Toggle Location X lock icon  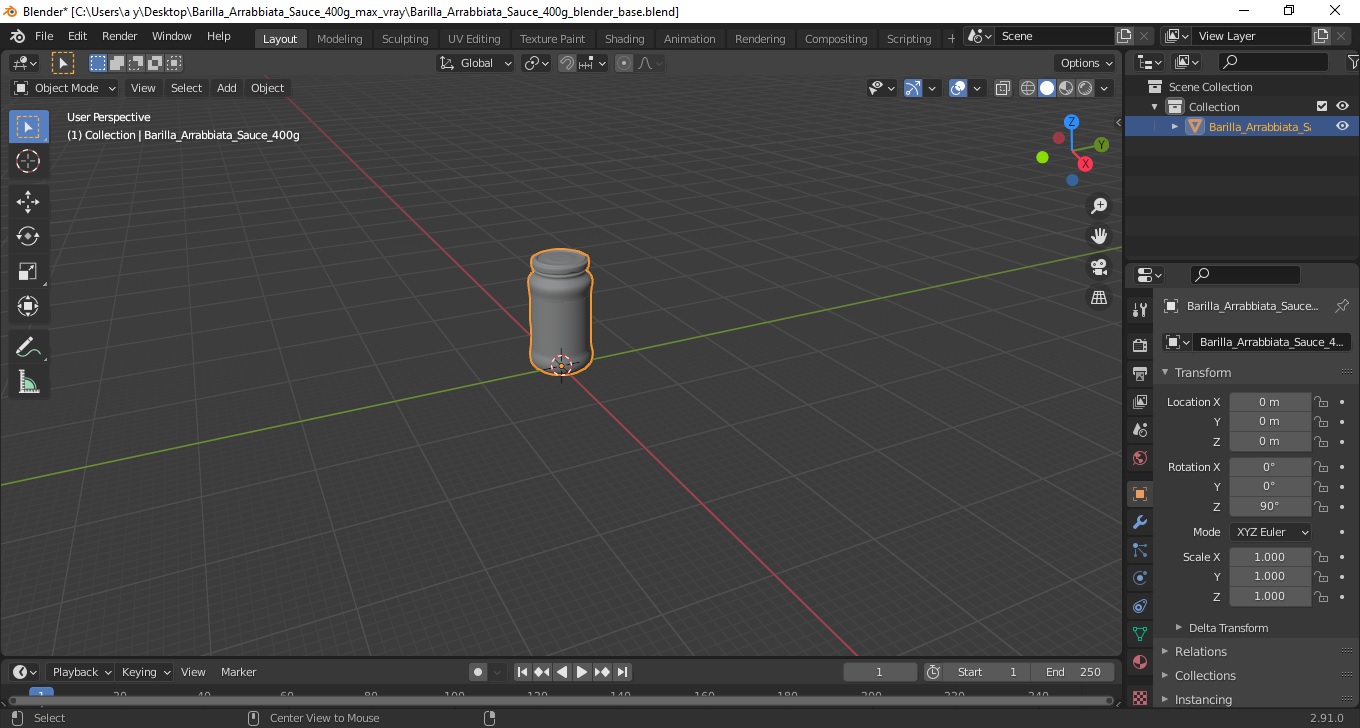[x=1321, y=402]
